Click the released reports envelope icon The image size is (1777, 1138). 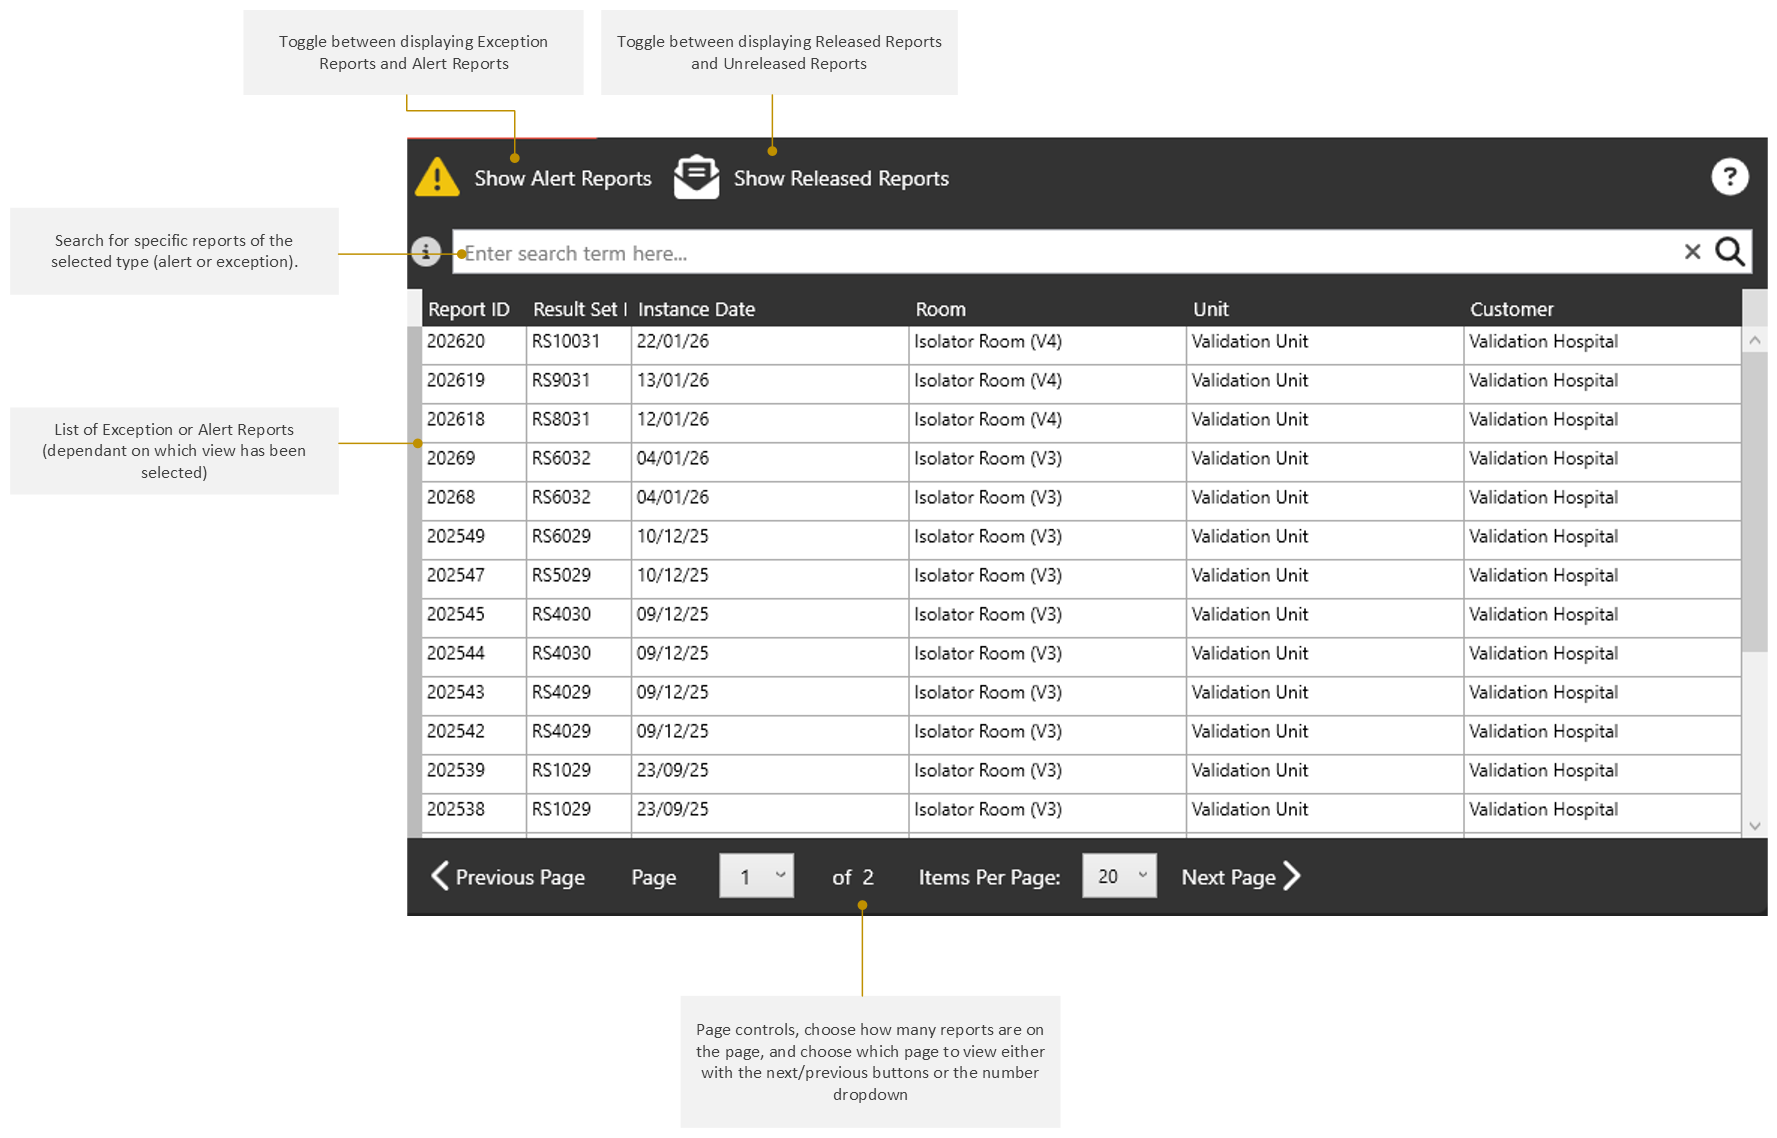pos(697,177)
